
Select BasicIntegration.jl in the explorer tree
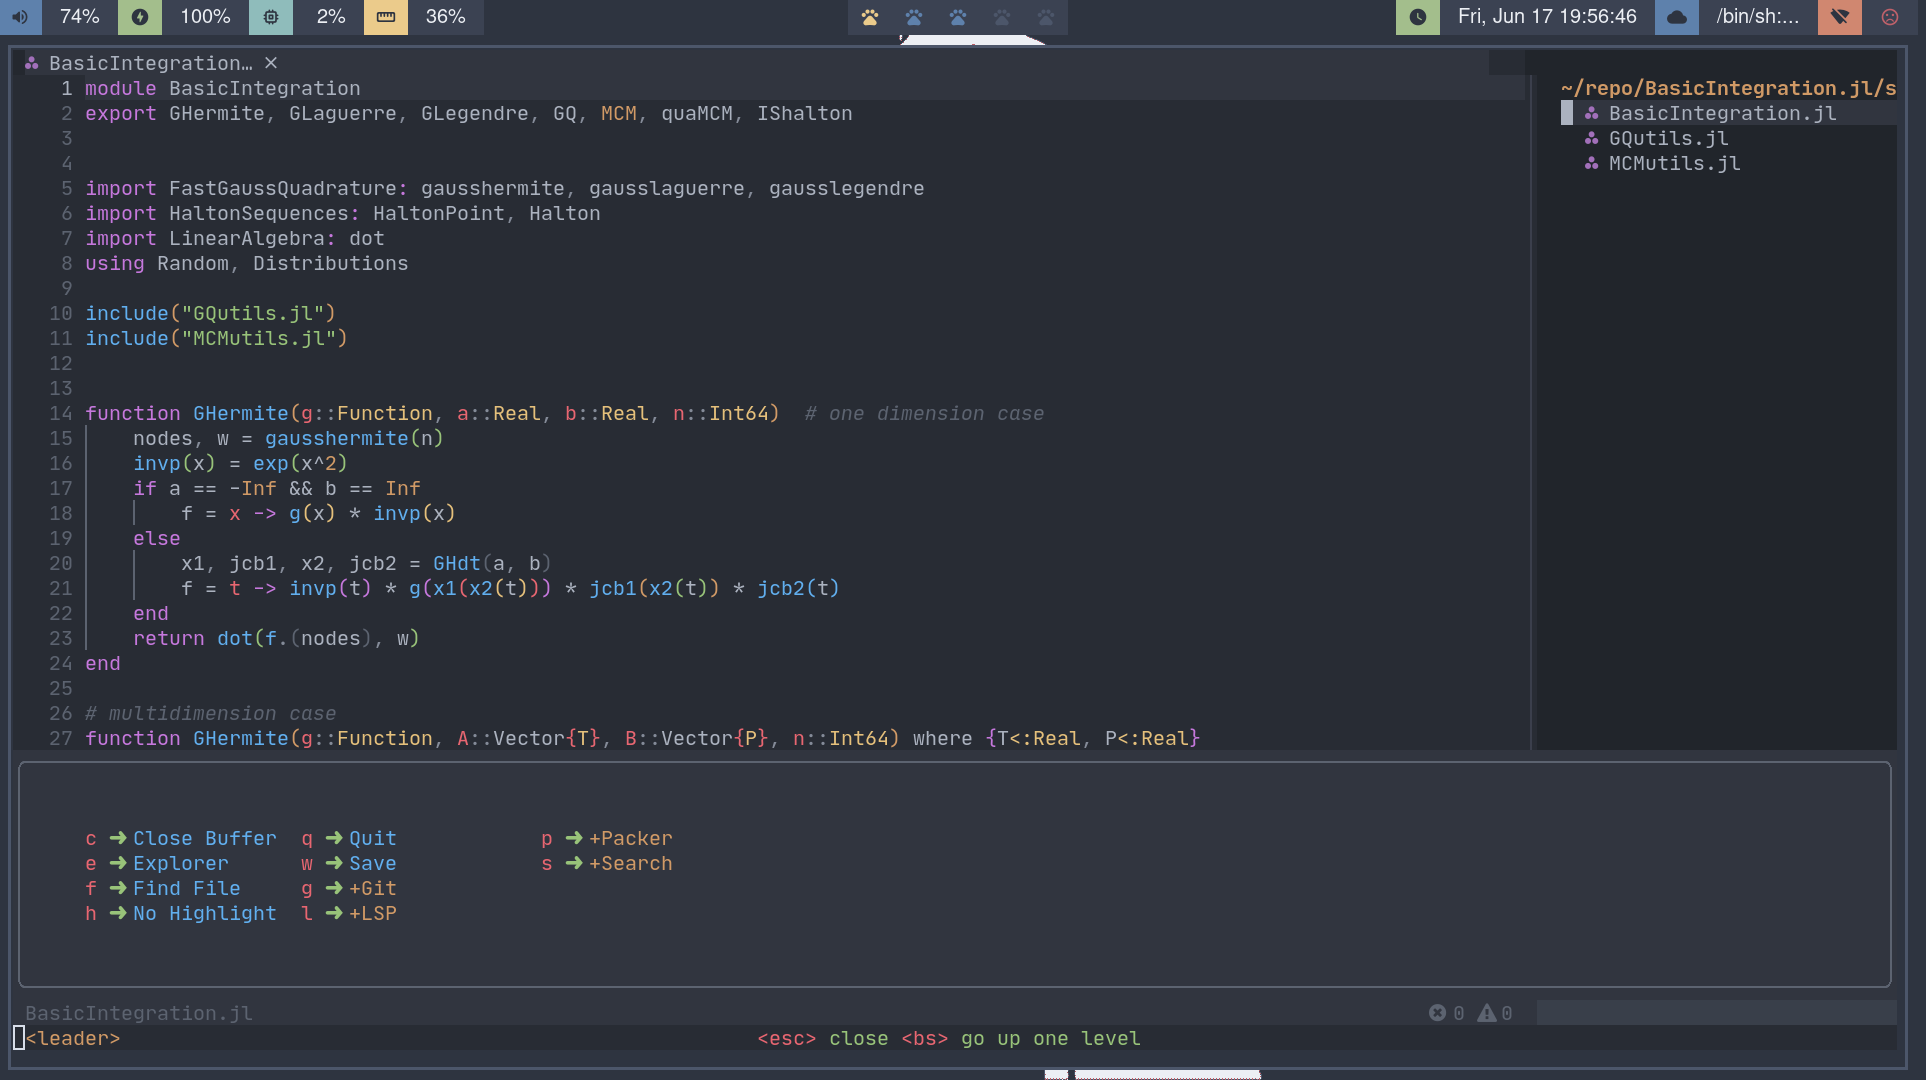click(x=1722, y=113)
